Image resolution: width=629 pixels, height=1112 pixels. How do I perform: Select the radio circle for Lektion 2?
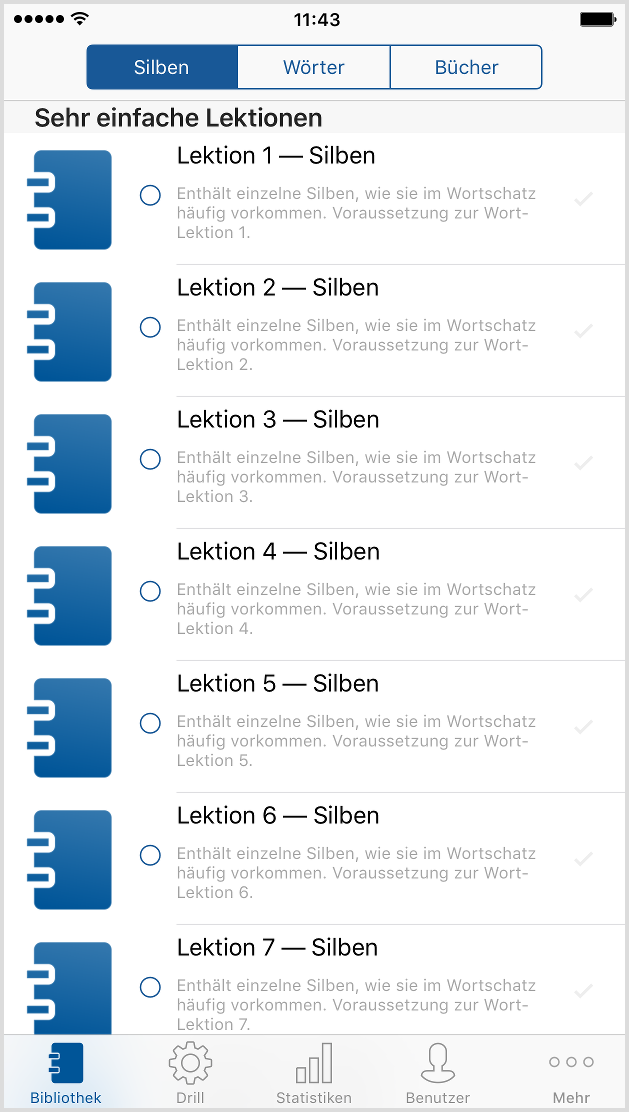(150, 327)
